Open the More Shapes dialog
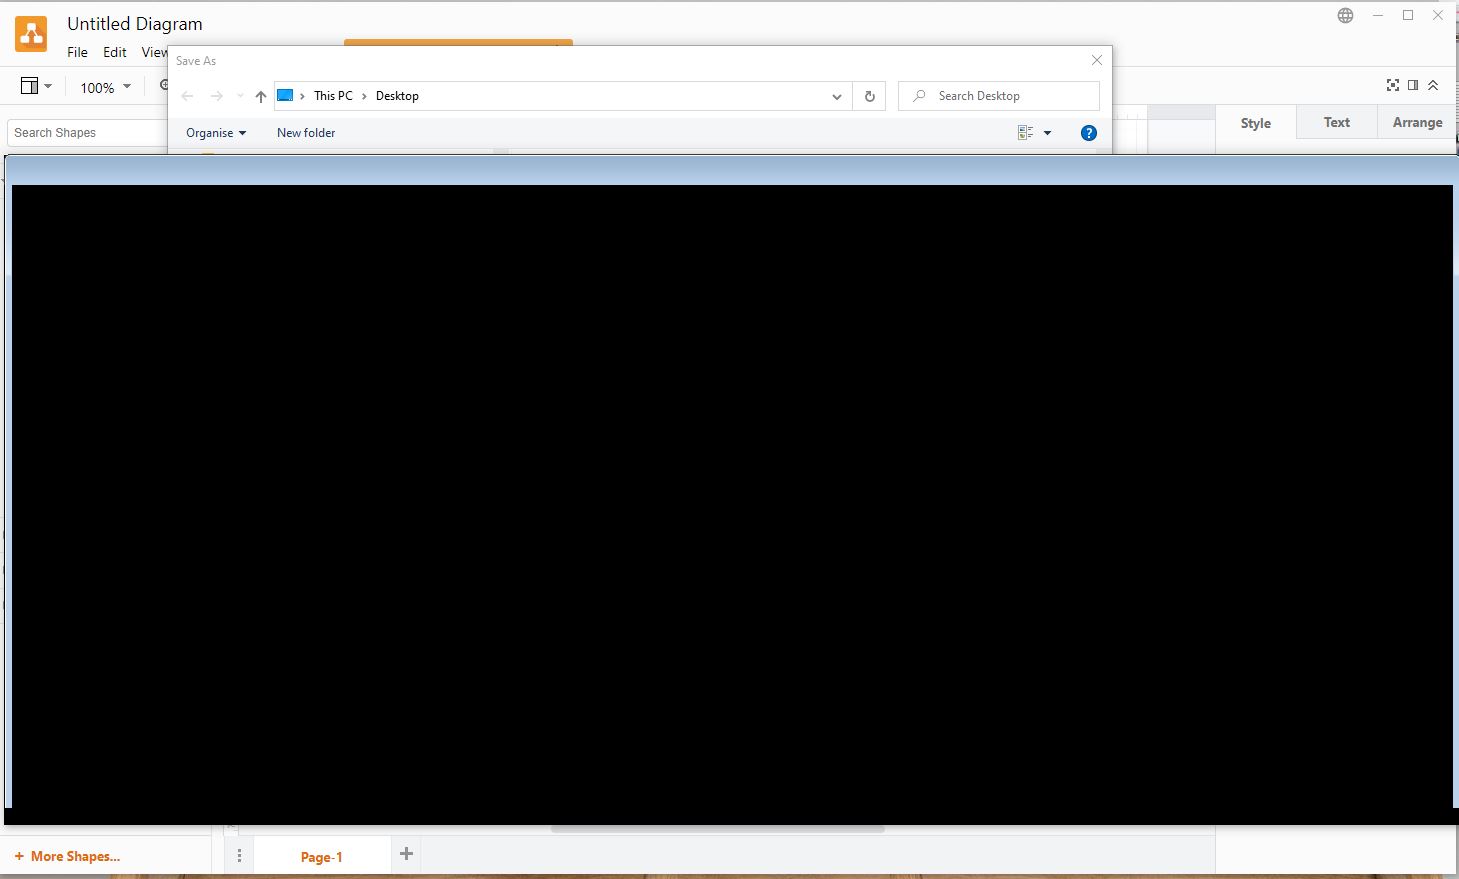 [67, 856]
